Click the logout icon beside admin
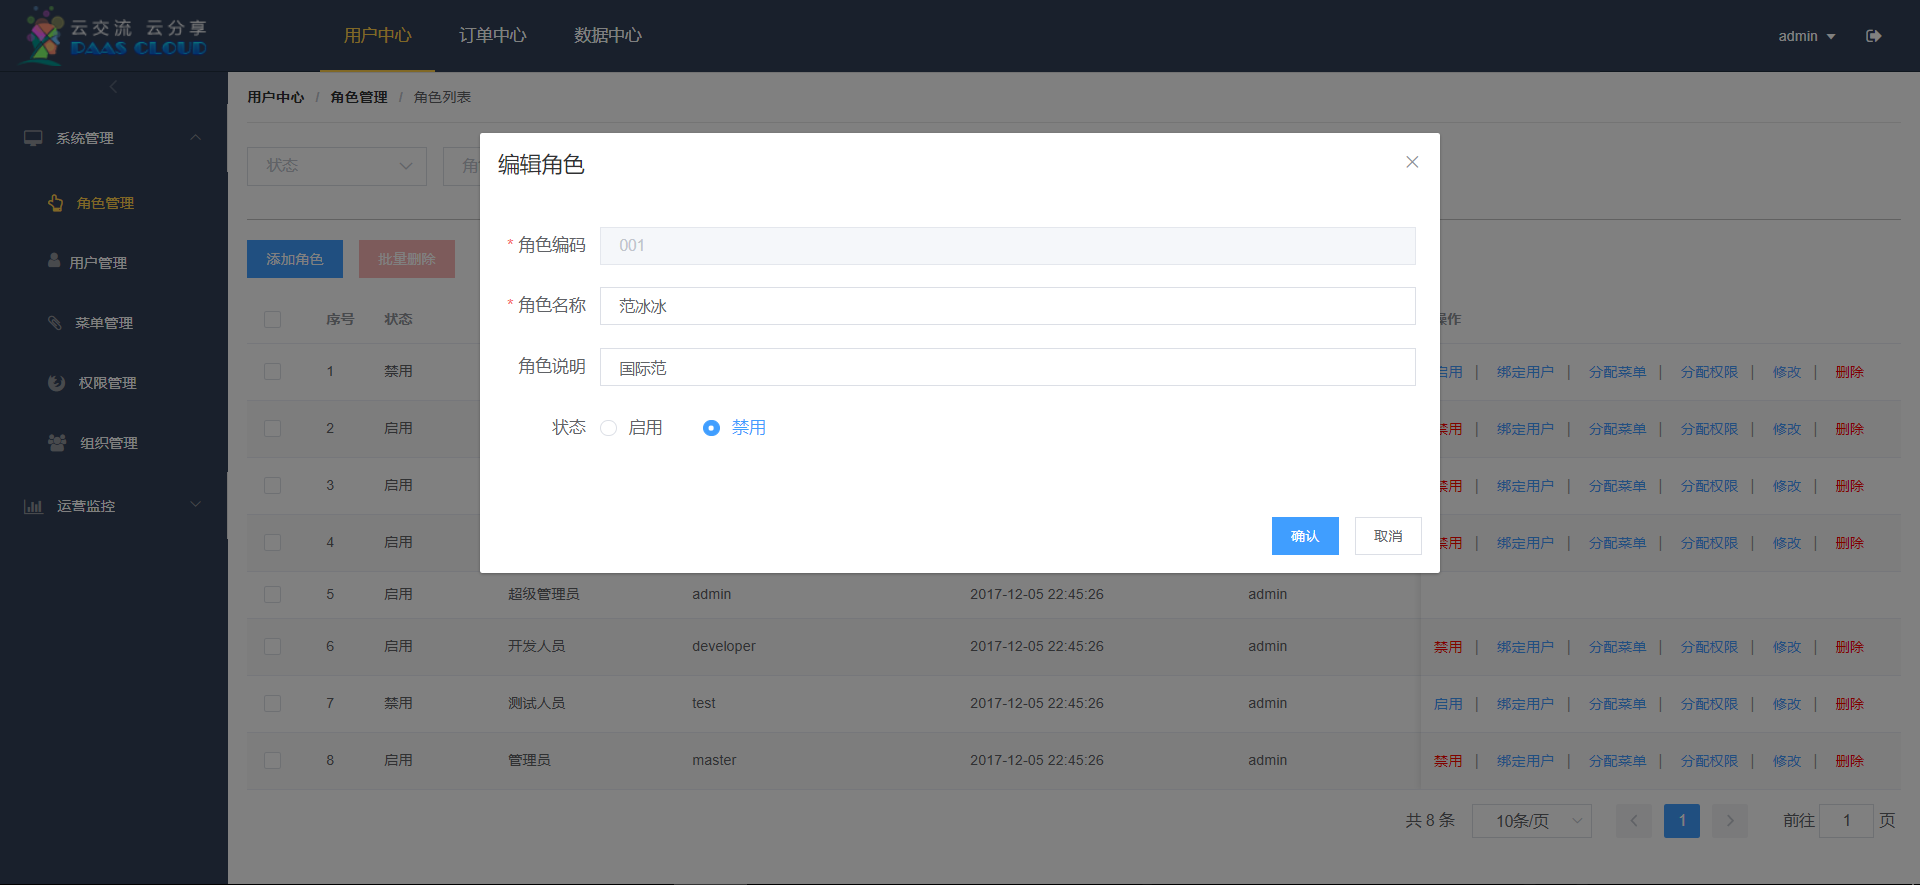1920x885 pixels. point(1874,36)
